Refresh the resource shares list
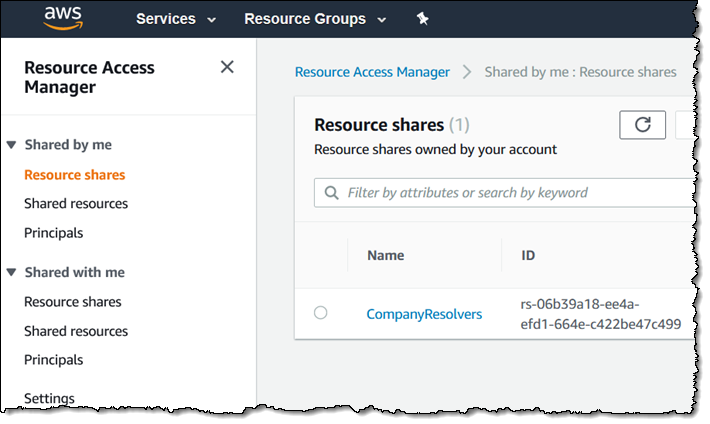Image resolution: width=710 pixels, height=424 pixels. coord(643,124)
